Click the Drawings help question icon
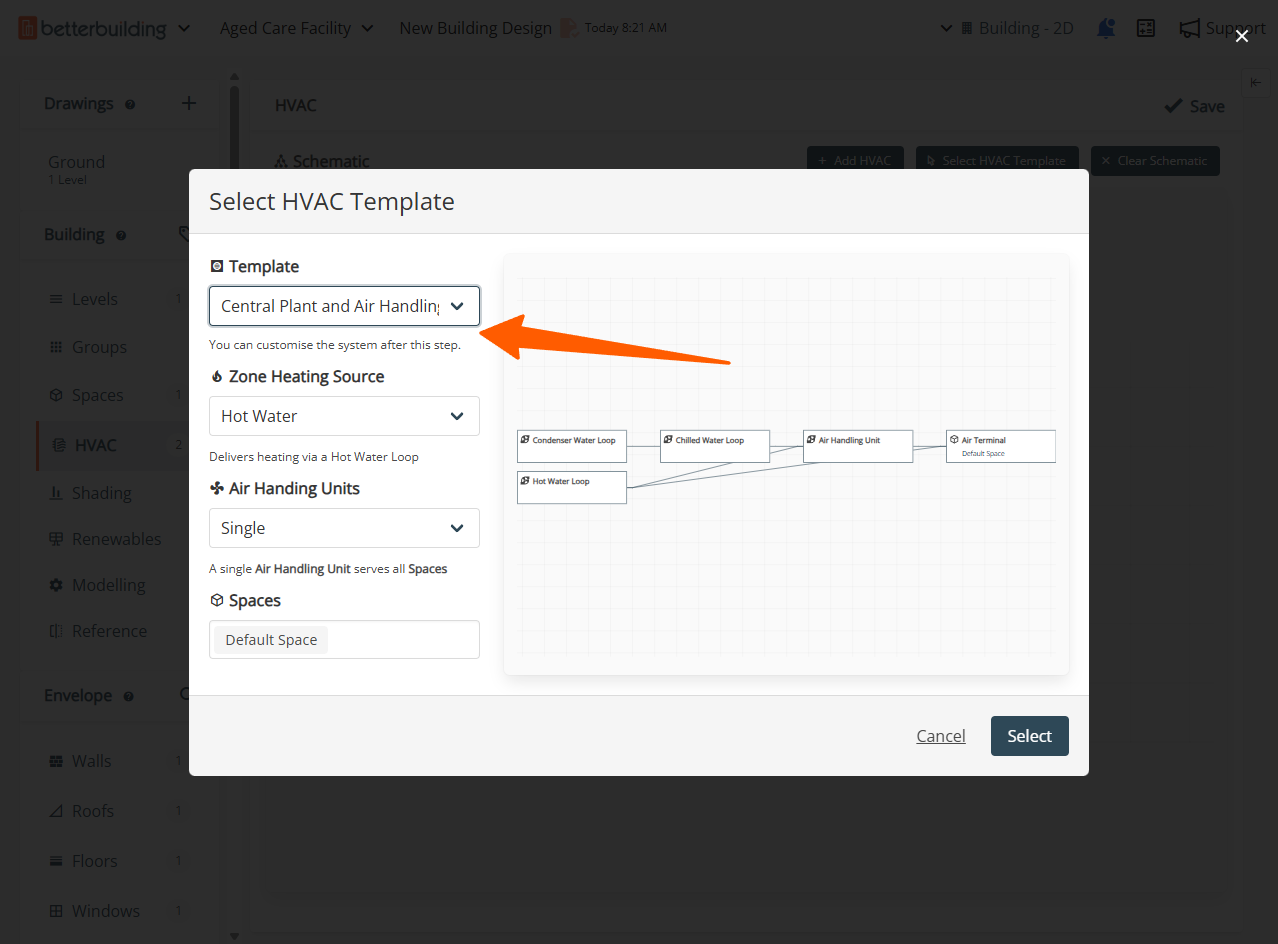This screenshot has height=944, width=1278. (130, 104)
